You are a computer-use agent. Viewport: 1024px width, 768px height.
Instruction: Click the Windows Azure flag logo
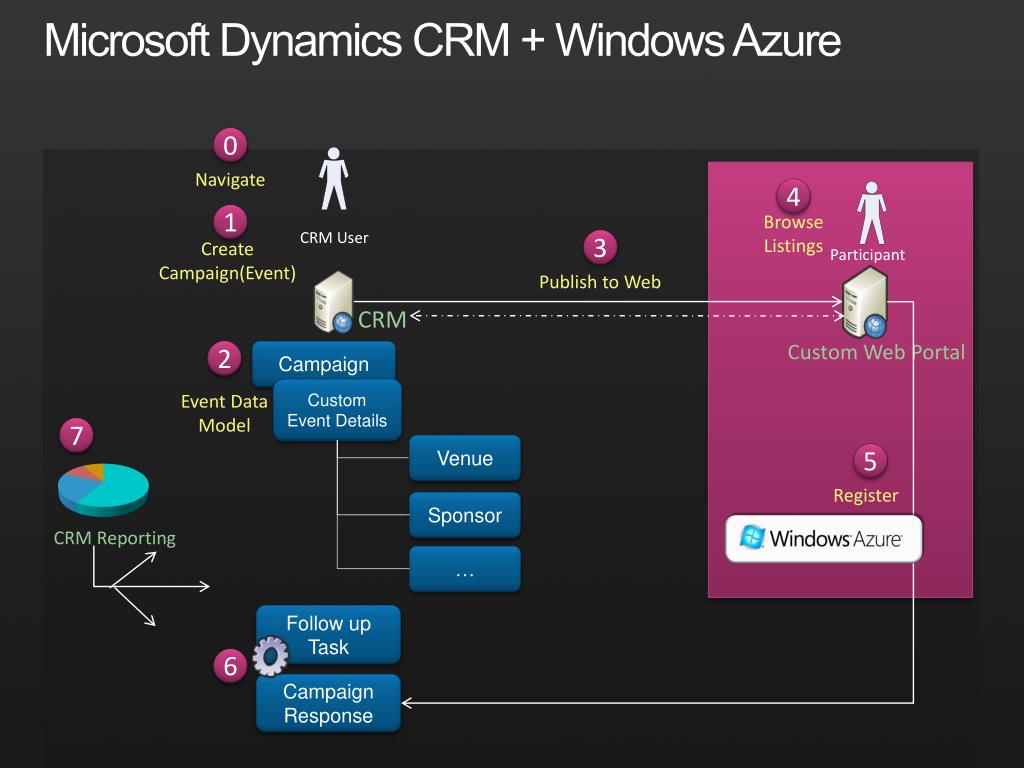[x=752, y=537]
